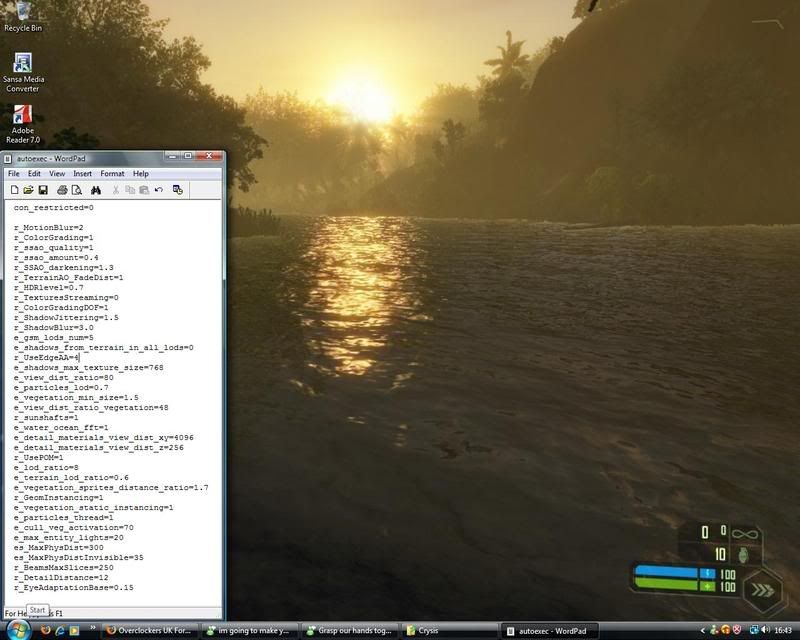Click the taskbar clock showing 16:43
Screen dimensions: 800x640
tap(783, 631)
